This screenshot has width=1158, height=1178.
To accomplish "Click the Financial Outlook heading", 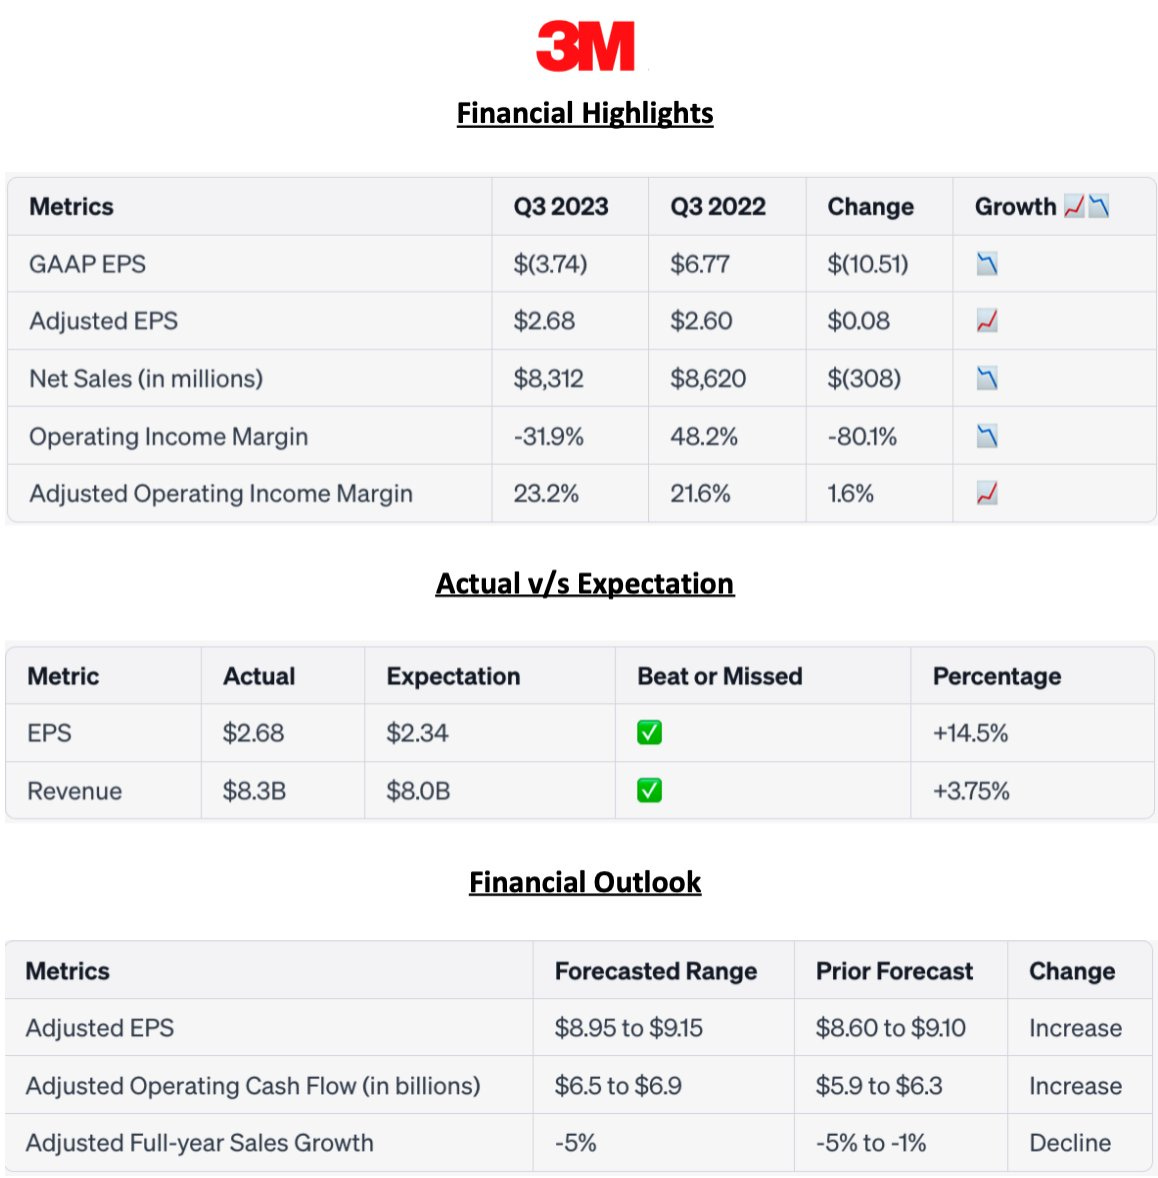I will point(585,882).
